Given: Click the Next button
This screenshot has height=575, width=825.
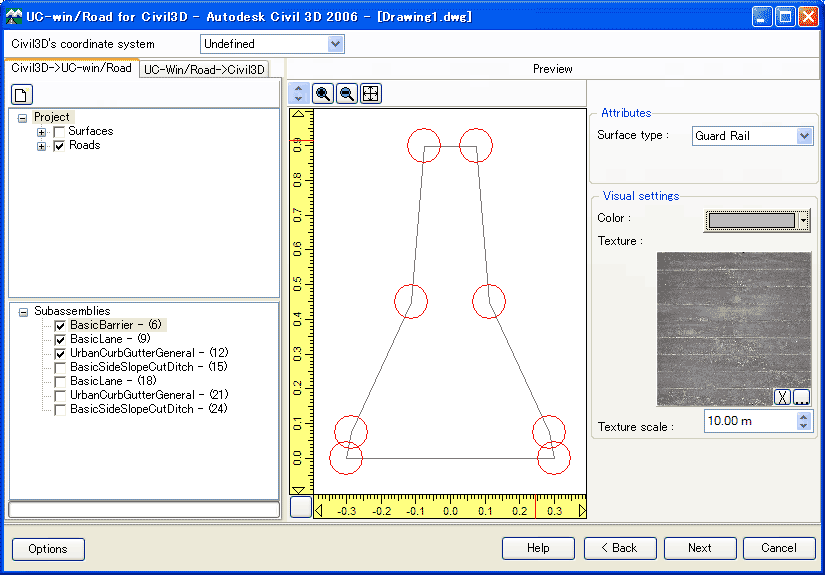Looking at the screenshot, I should 700,548.
